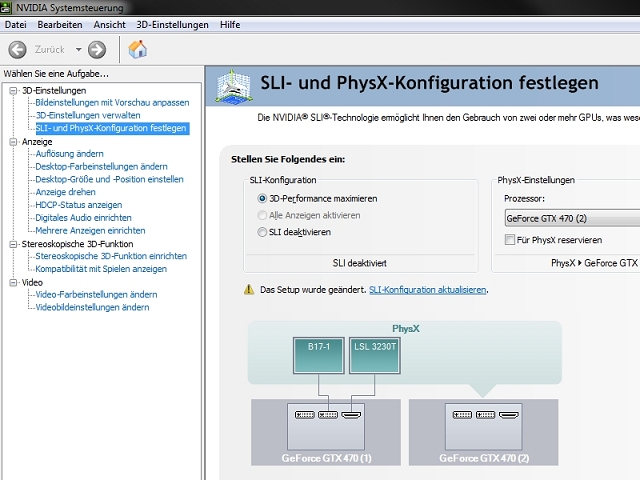This screenshot has height=480, width=640.
Task: Open the Home icon in toolbar
Action: pos(138,49)
